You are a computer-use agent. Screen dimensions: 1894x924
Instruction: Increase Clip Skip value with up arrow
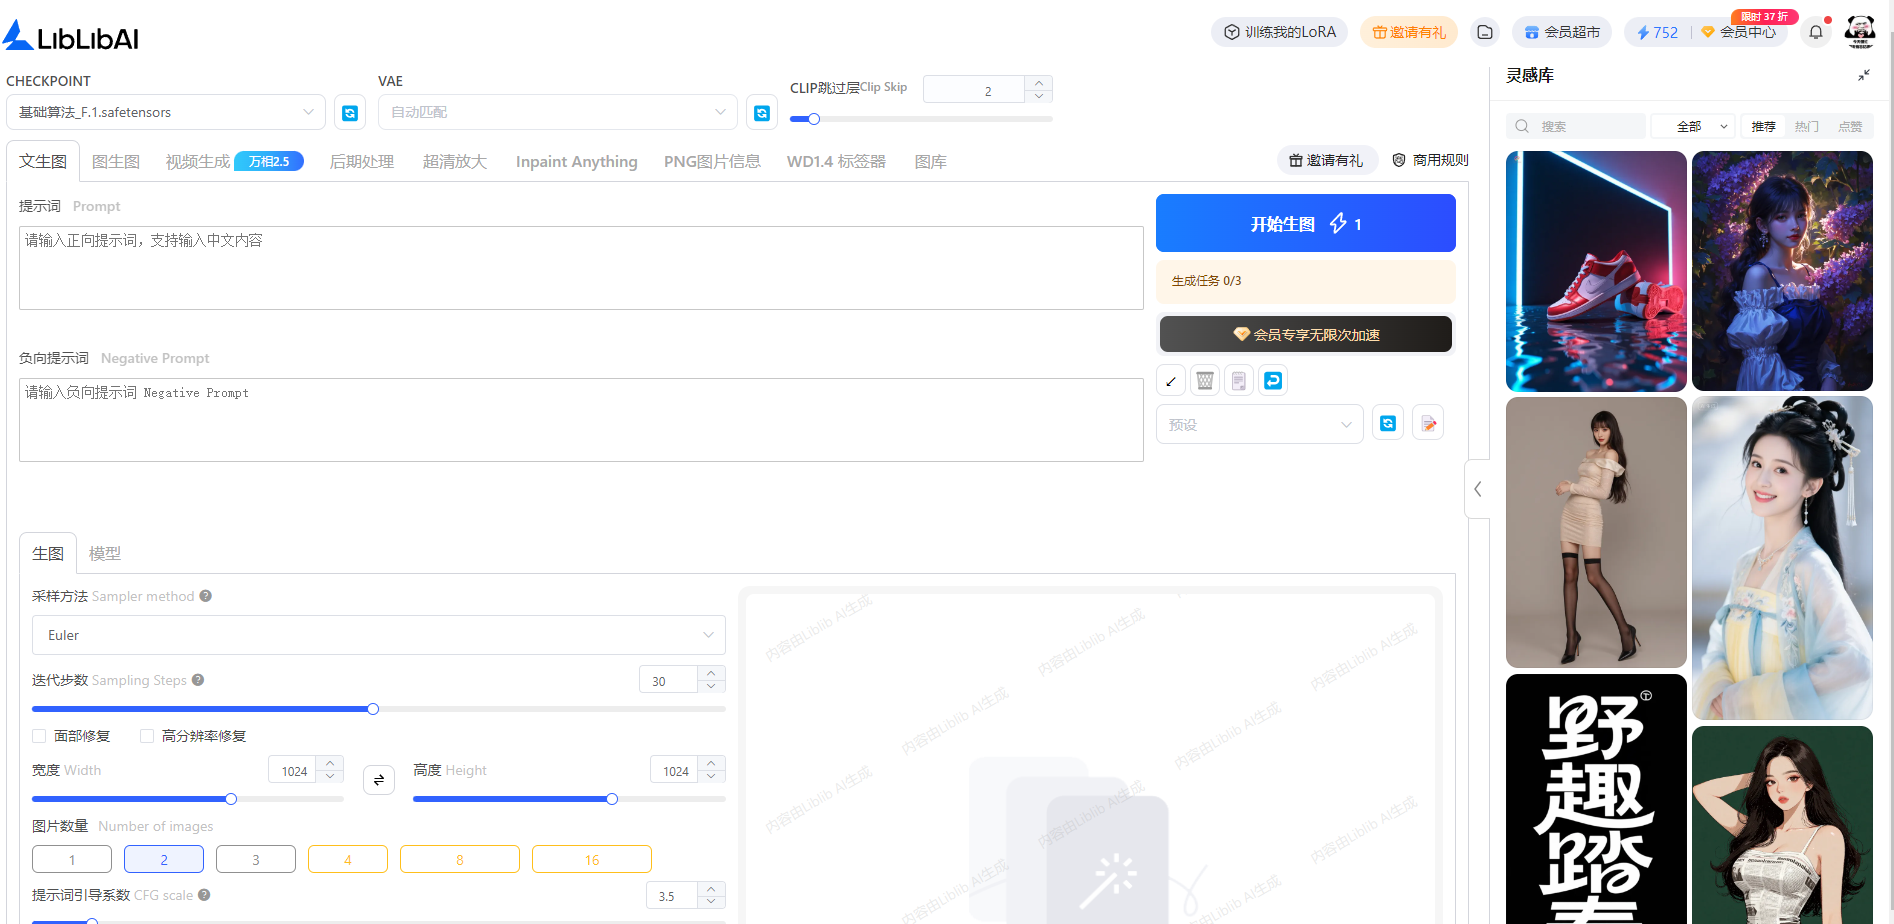(1039, 83)
